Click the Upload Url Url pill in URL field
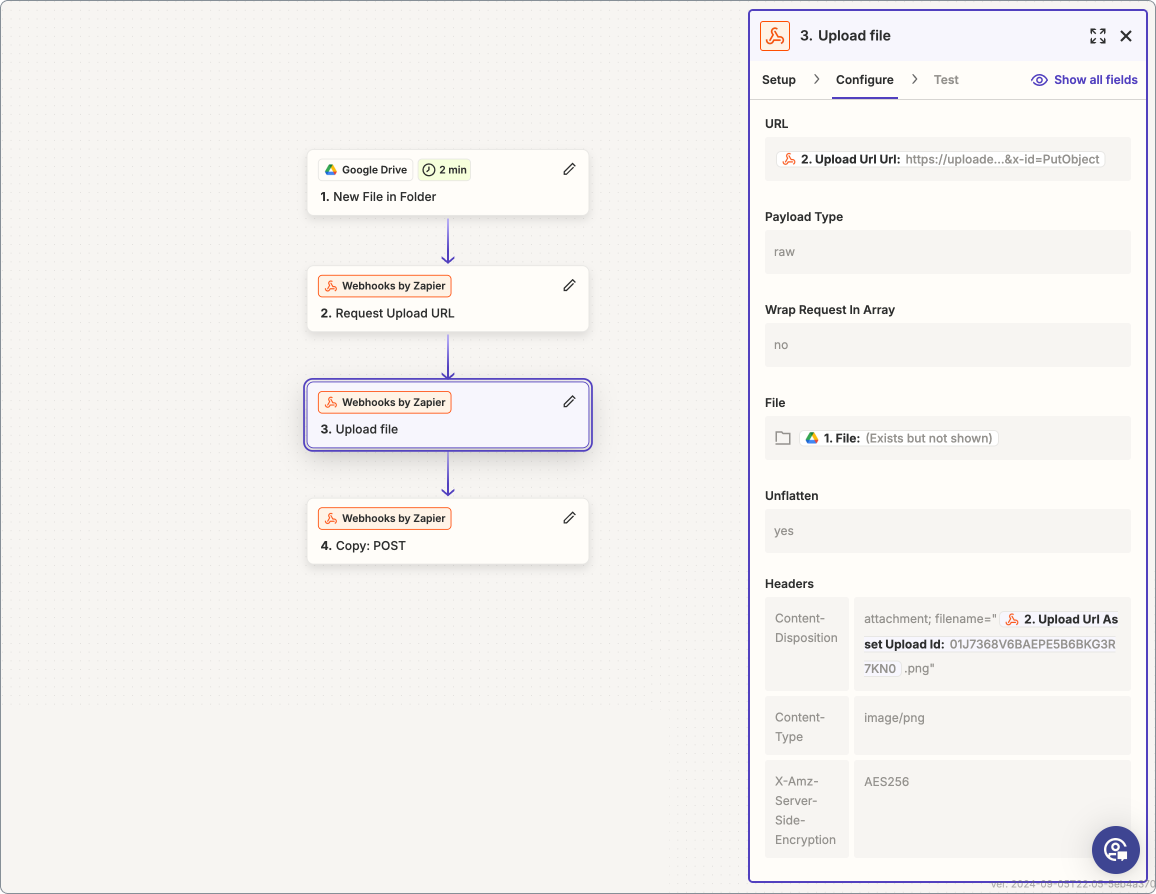1156x894 pixels. (x=941, y=159)
